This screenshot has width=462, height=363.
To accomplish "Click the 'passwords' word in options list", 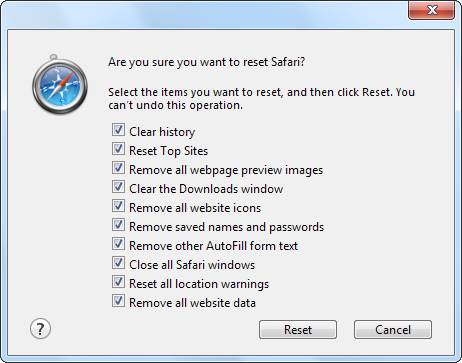I will [x=296, y=227].
